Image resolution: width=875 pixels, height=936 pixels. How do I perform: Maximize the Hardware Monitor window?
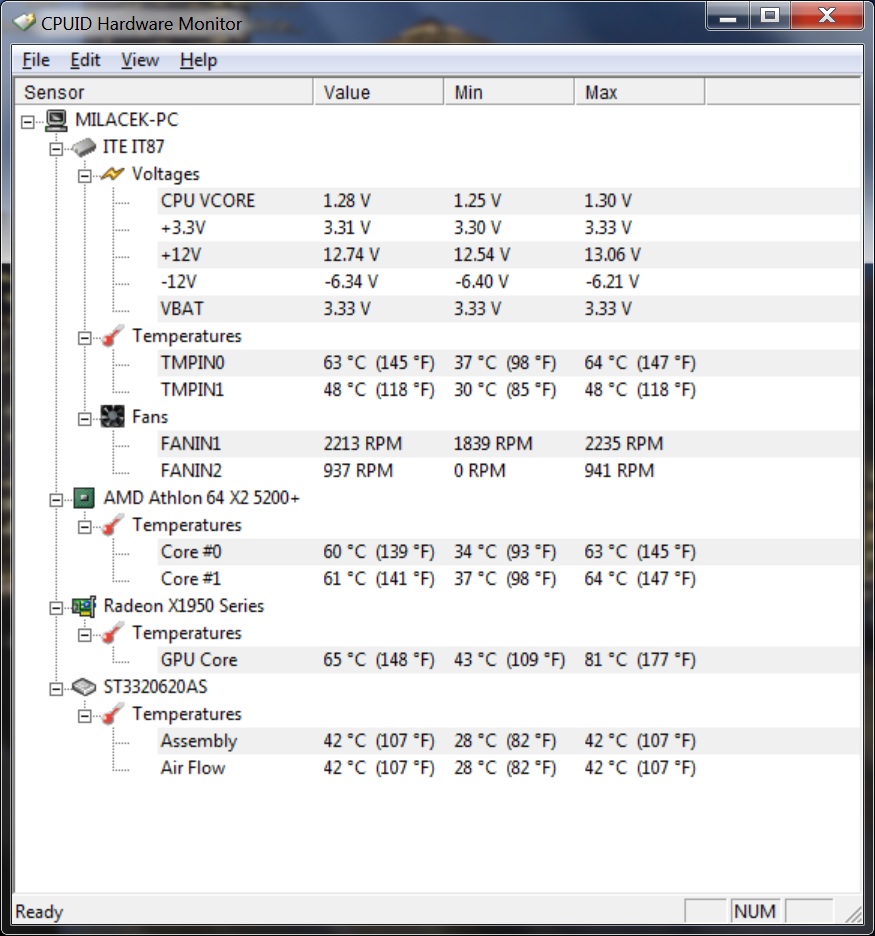point(770,16)
